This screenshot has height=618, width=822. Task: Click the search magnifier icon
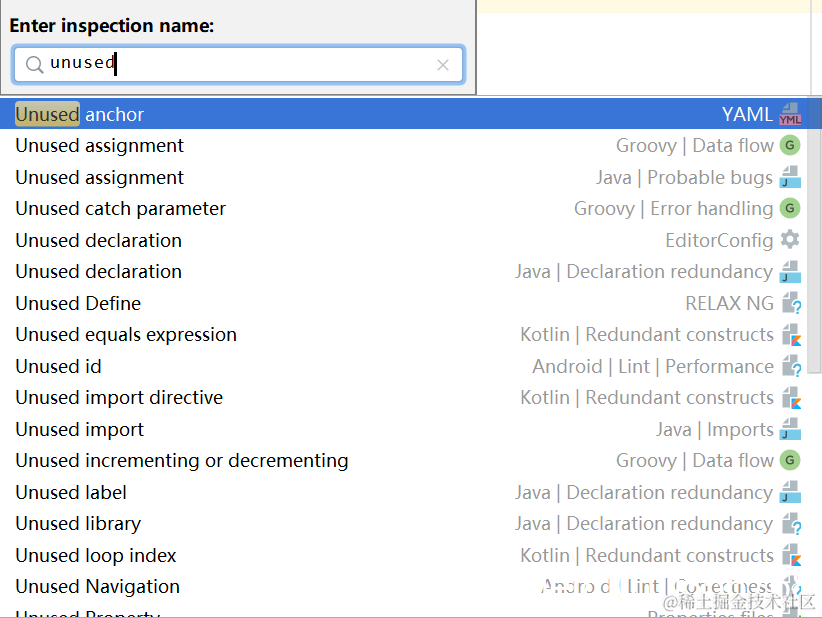coord(34,64)
